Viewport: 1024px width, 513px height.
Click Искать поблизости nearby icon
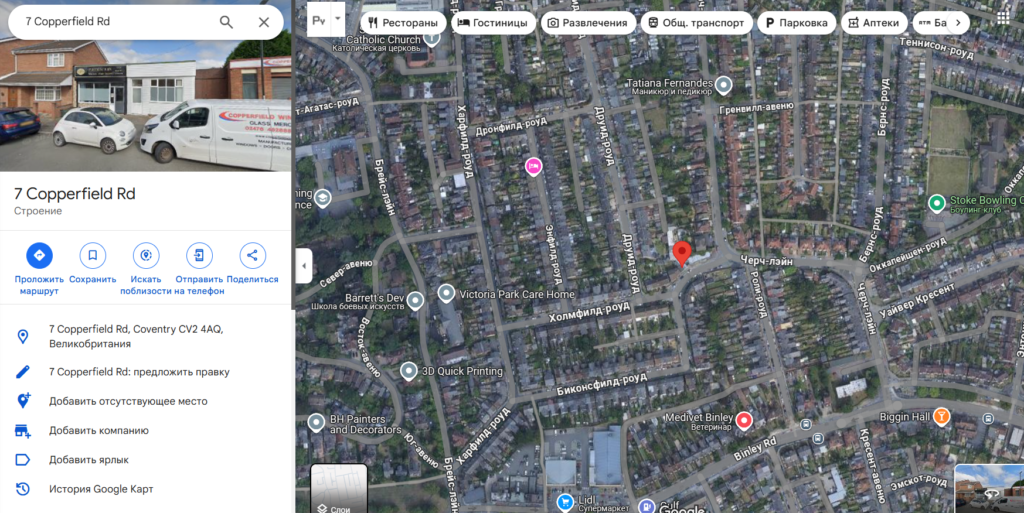(x=146, y=255)
